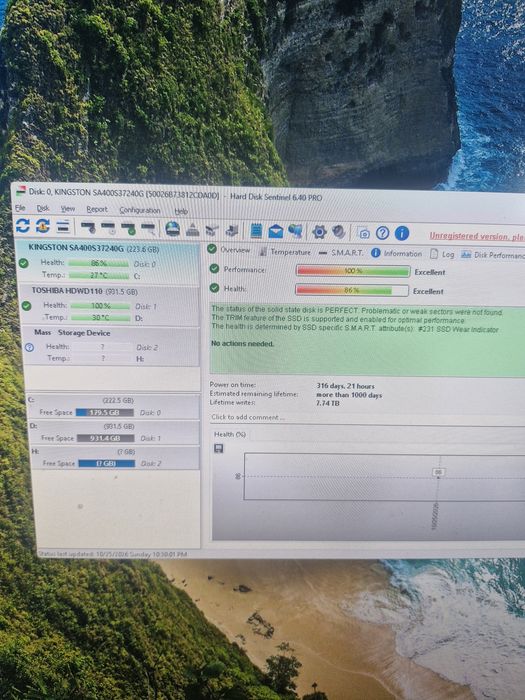Click the Health (%) chart heading

click(x=229, y=434)
